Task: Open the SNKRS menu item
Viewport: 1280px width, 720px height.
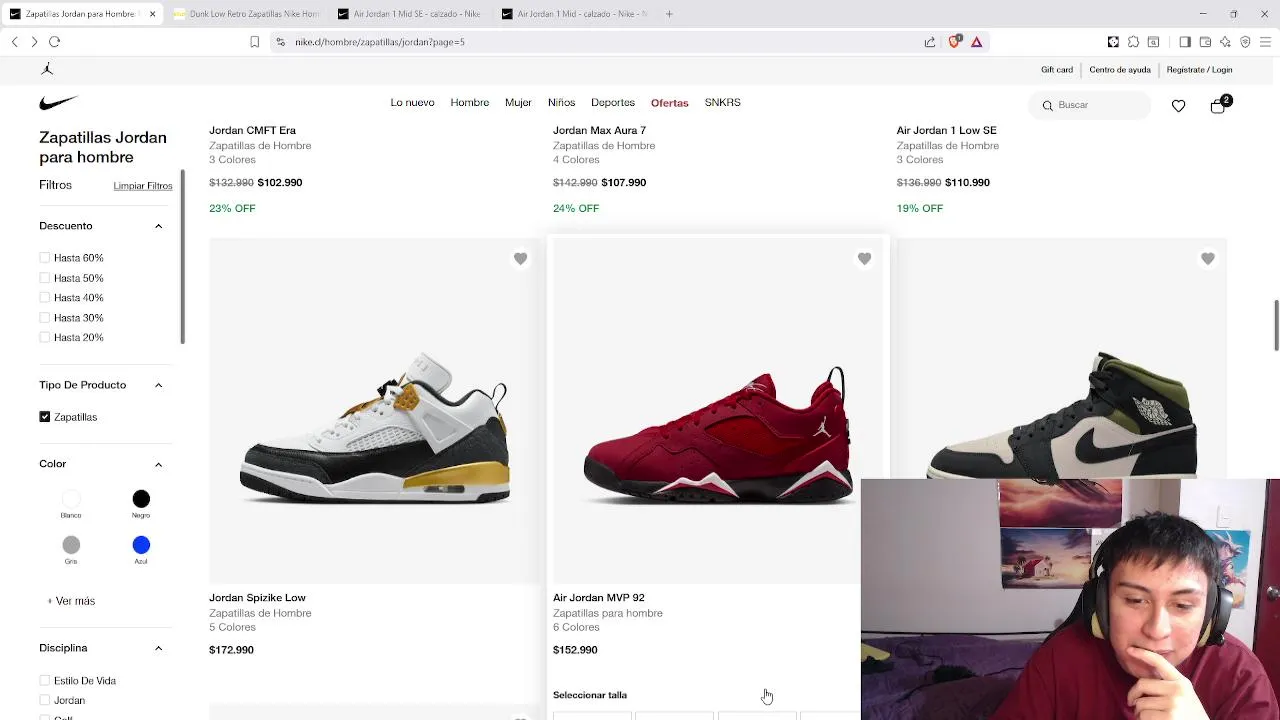Action: click(x=722, y=103)
